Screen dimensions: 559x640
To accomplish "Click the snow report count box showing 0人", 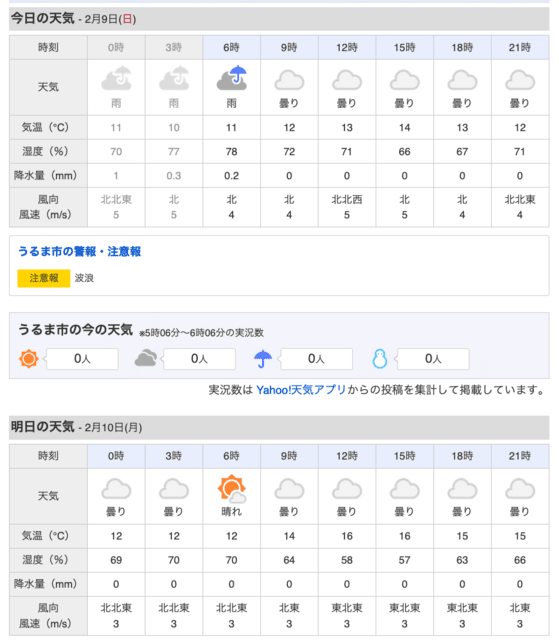I will tap(433, 359).
